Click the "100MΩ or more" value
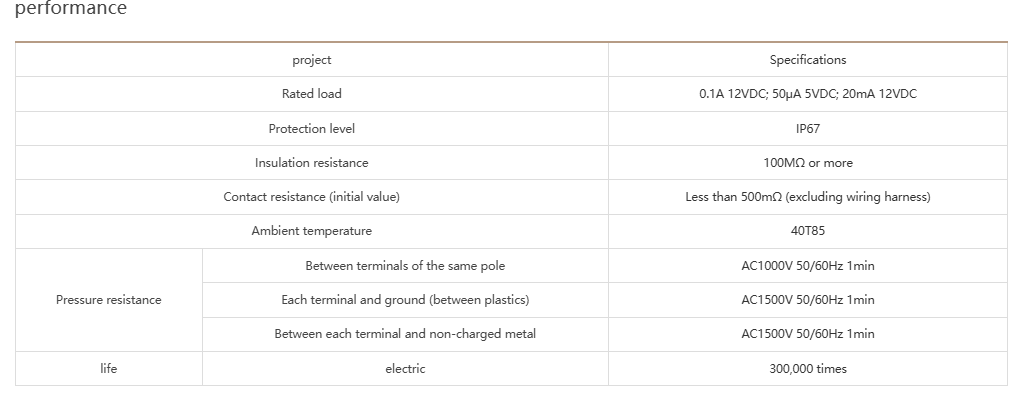This screenshot has width=1024, height=406. pos(807,163)
